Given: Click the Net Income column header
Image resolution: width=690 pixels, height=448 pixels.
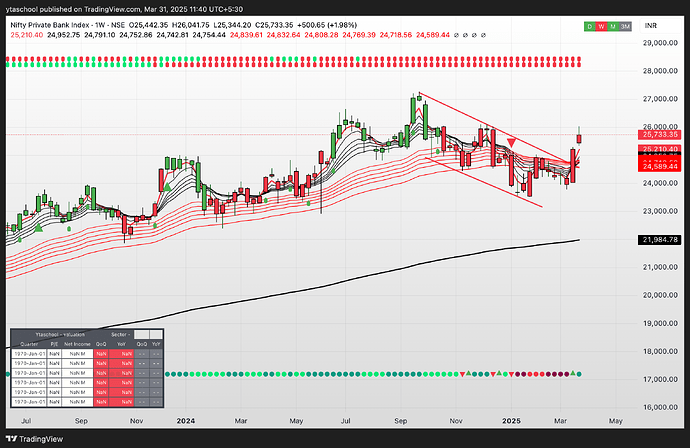Looking at the screenshot, I should [x=77, y=344].
